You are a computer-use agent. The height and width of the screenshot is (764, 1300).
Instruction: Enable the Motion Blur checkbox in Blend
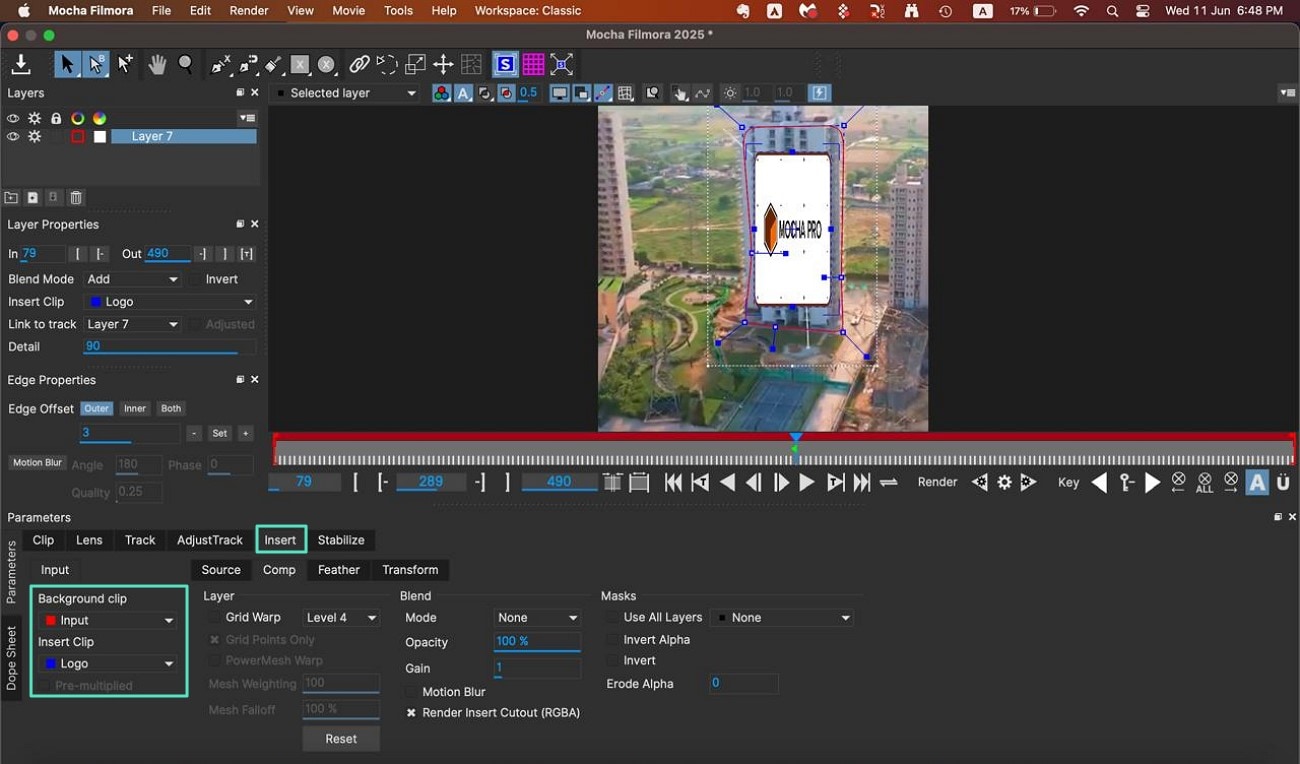[411, 692]
